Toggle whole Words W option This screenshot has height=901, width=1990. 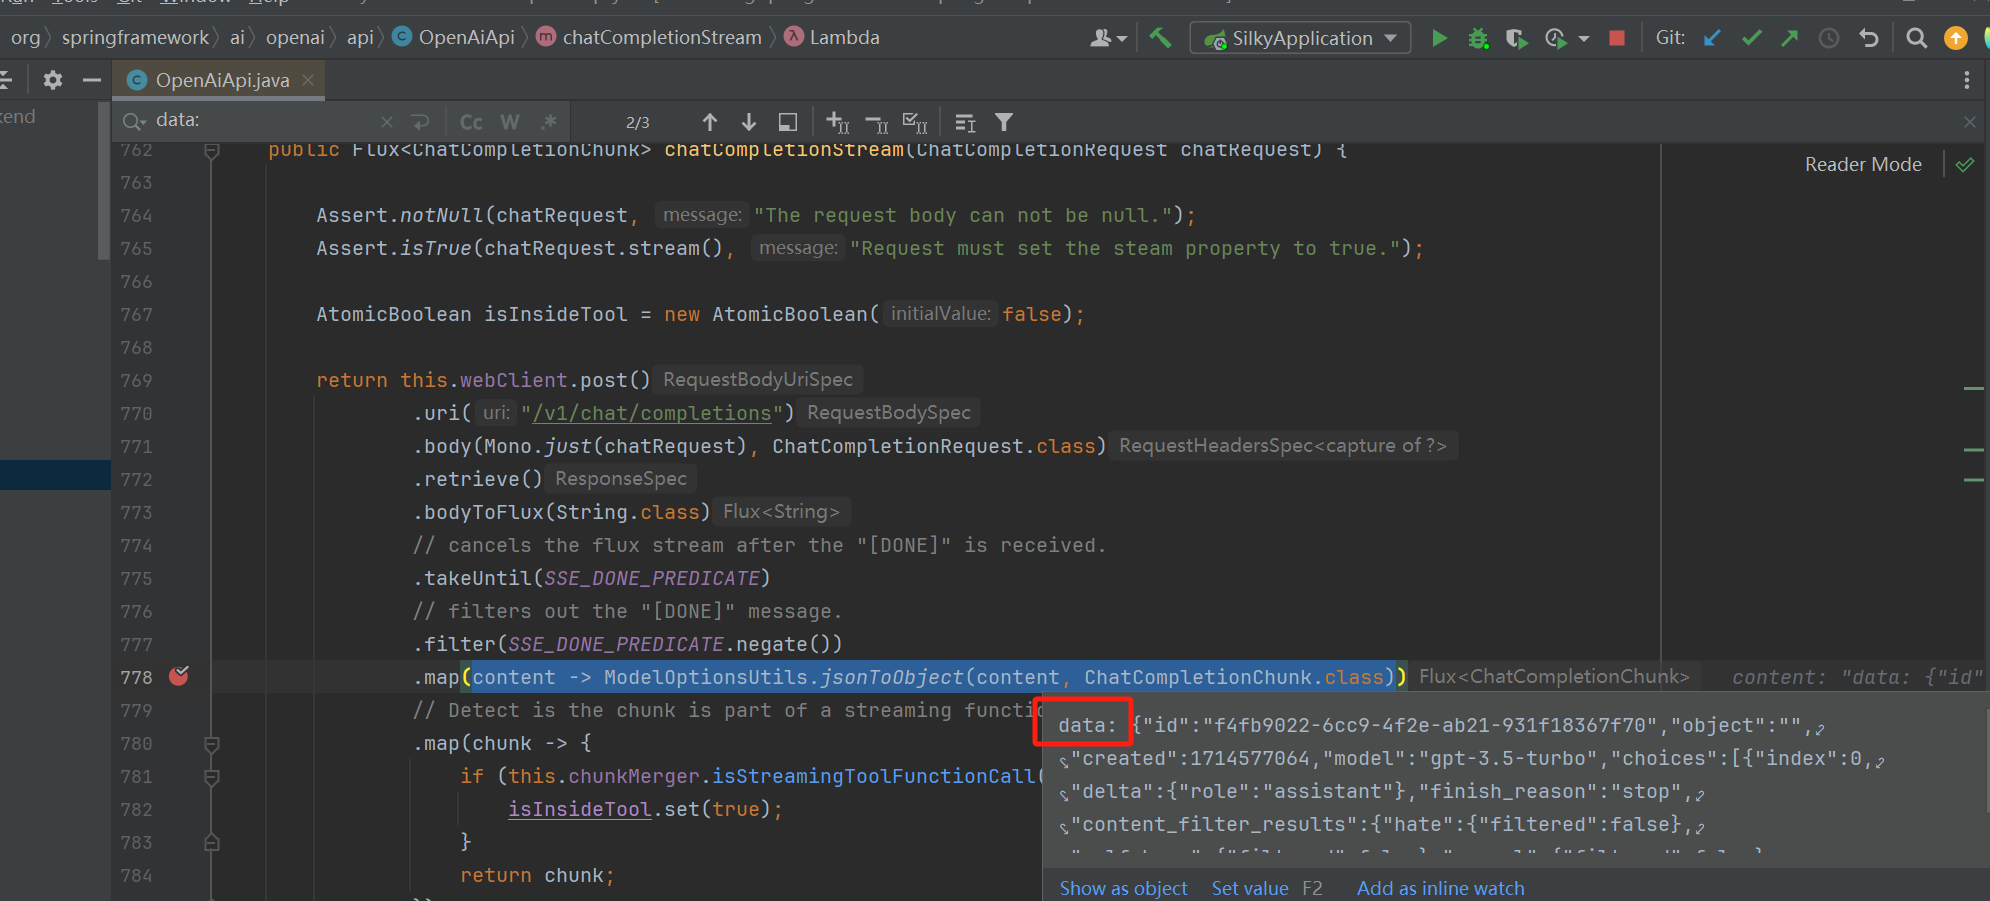click(510, 122)
